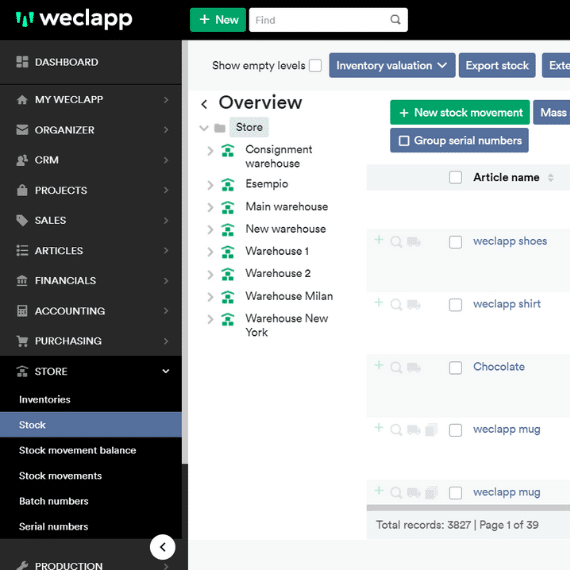Viewport: 570px width, 570px height.
Task: Check the first weclapp mug row checkbox
Action: [x=455, y=430]
